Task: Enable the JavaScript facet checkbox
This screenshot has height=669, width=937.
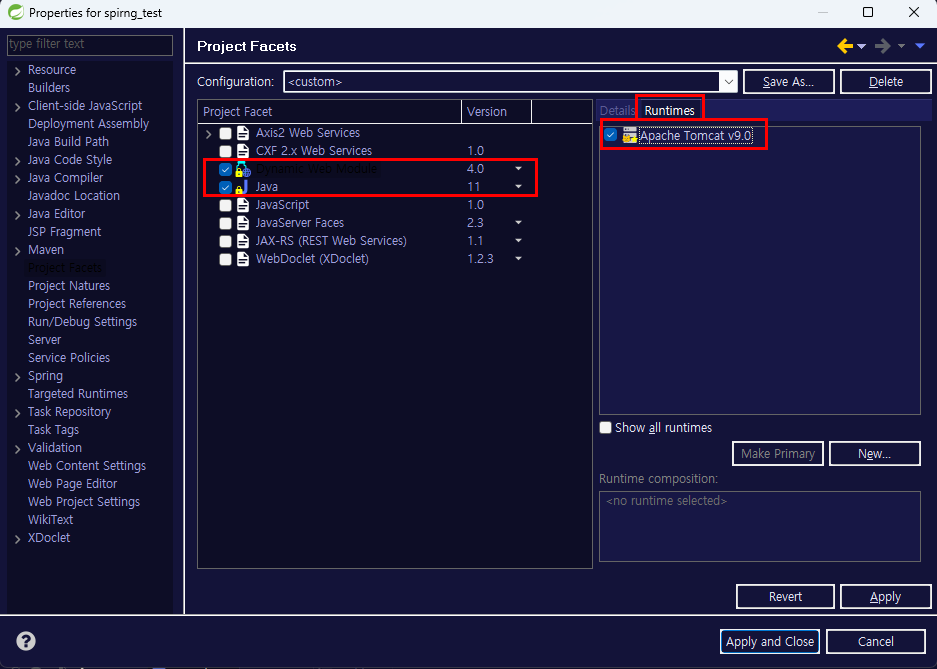Action: (x=225, y=205)
